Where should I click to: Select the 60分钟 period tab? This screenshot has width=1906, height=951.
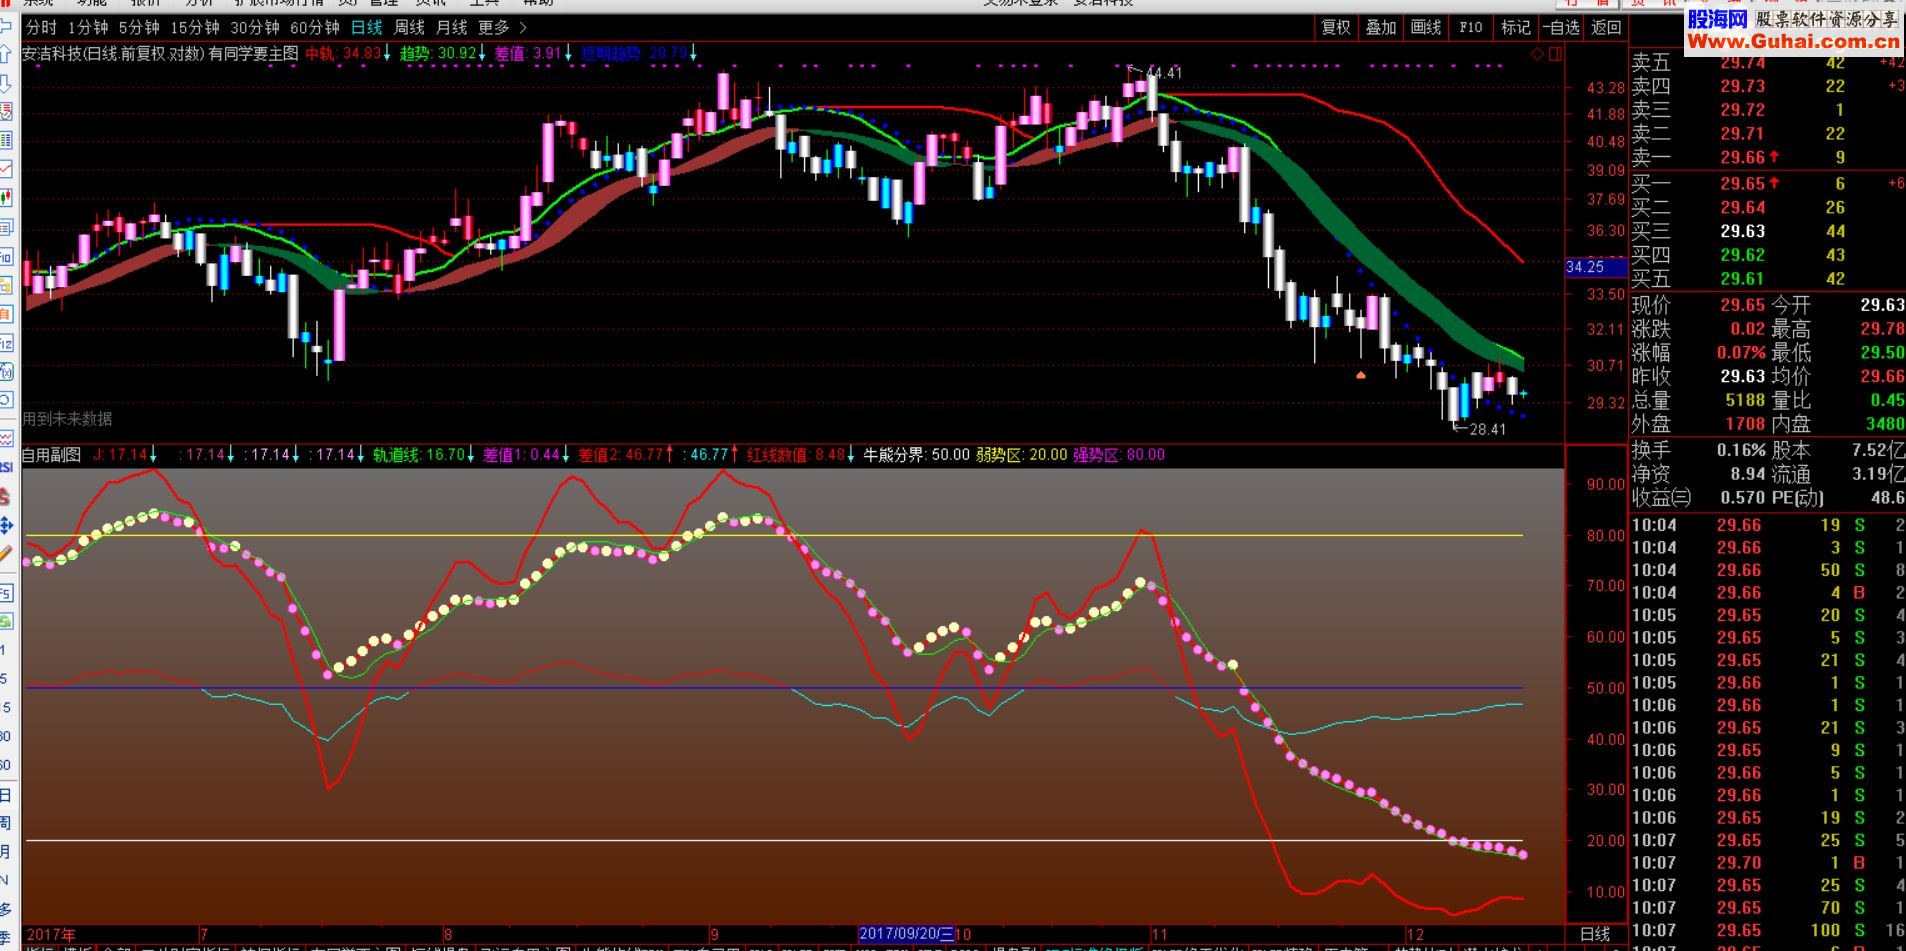[315, 27]
